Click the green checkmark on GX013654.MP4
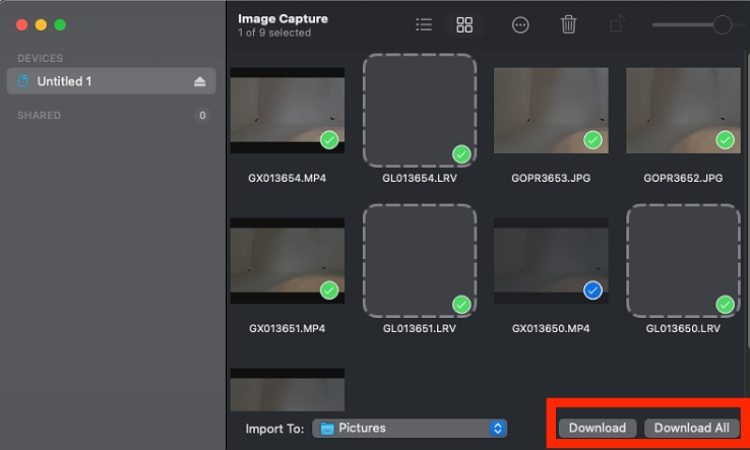This screenshot has width=750, height=450. tap(329, 140)
